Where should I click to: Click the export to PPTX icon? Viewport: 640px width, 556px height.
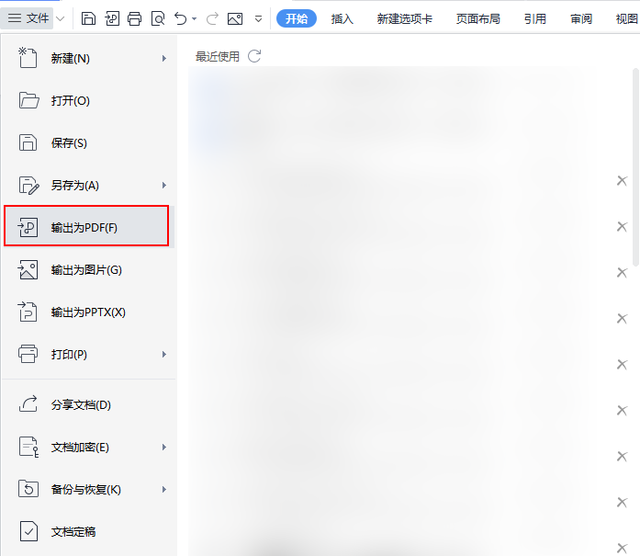[27, 312]
